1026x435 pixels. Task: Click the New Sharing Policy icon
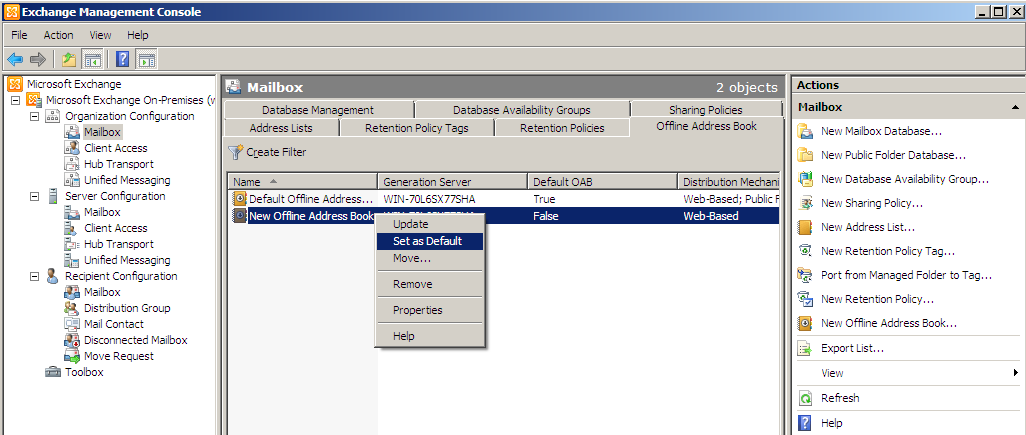(x=805, y=203)
